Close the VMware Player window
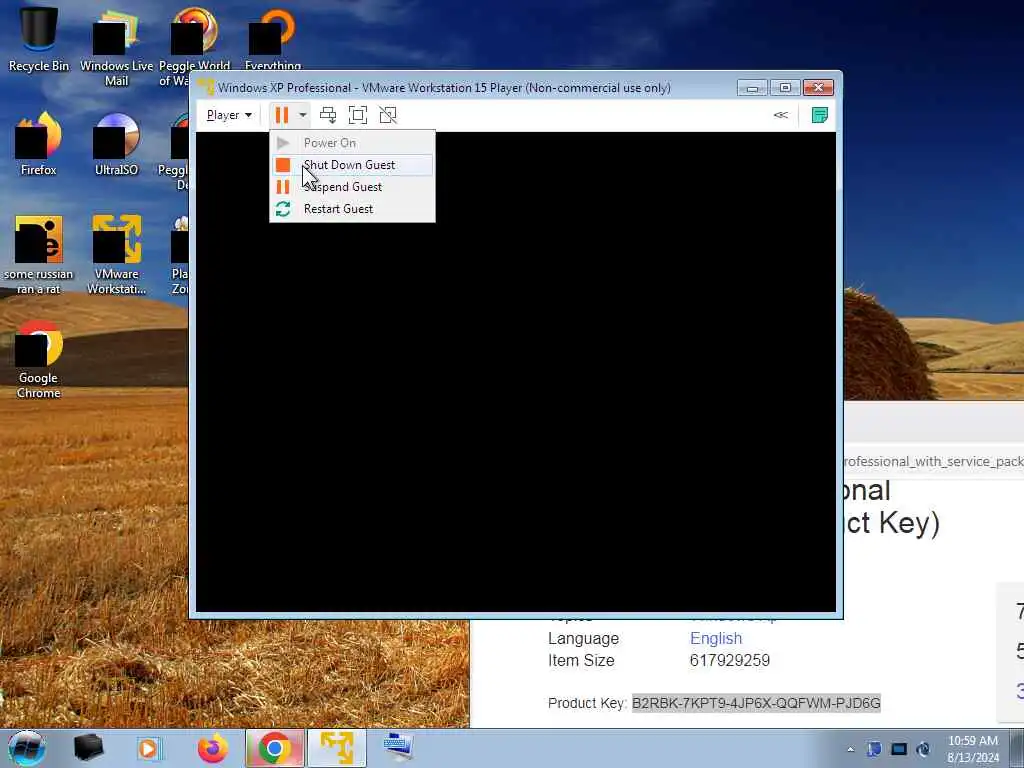This screenshot has width=1024, height=768. click(x=818, y=88)
